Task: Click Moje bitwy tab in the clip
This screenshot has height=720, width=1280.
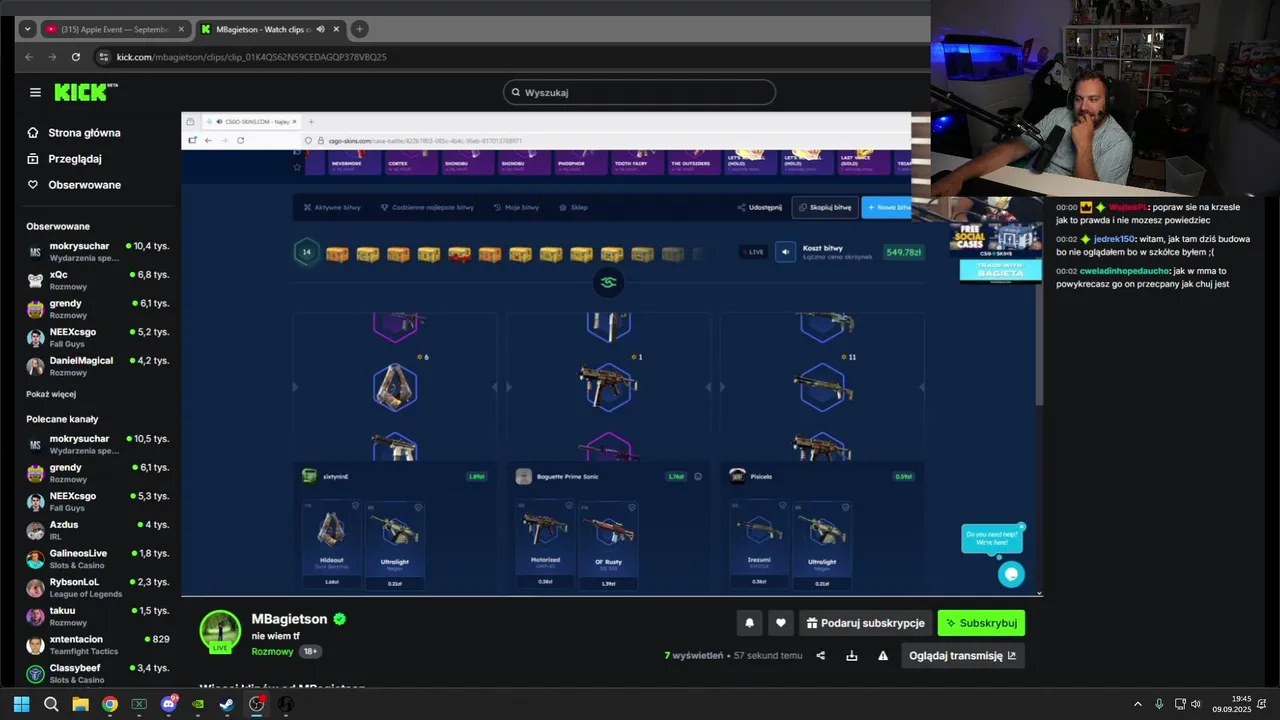Action: point(516,207)
